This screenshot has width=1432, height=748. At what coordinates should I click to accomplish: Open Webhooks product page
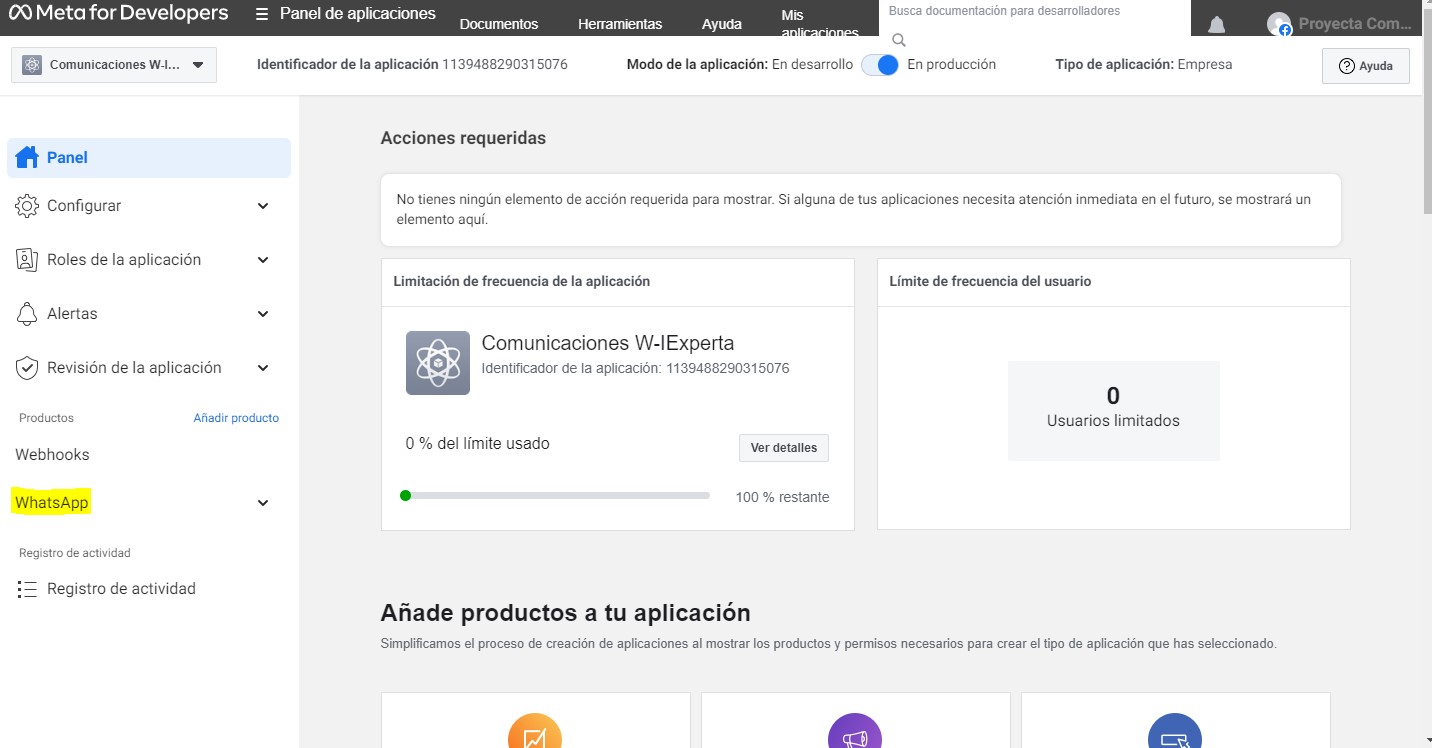click(x=52, y=454)
